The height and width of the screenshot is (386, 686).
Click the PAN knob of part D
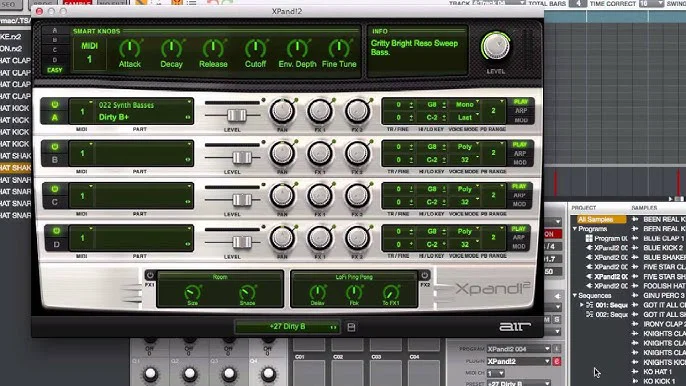(x=282, y=238)
